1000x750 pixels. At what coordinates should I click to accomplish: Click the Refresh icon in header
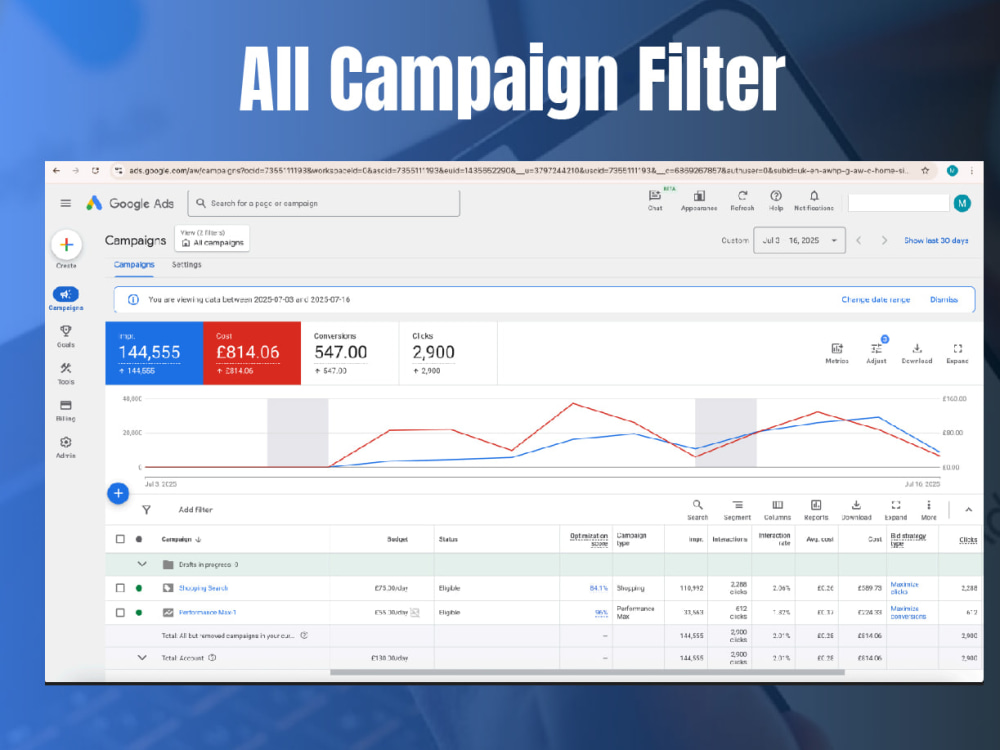742,200
